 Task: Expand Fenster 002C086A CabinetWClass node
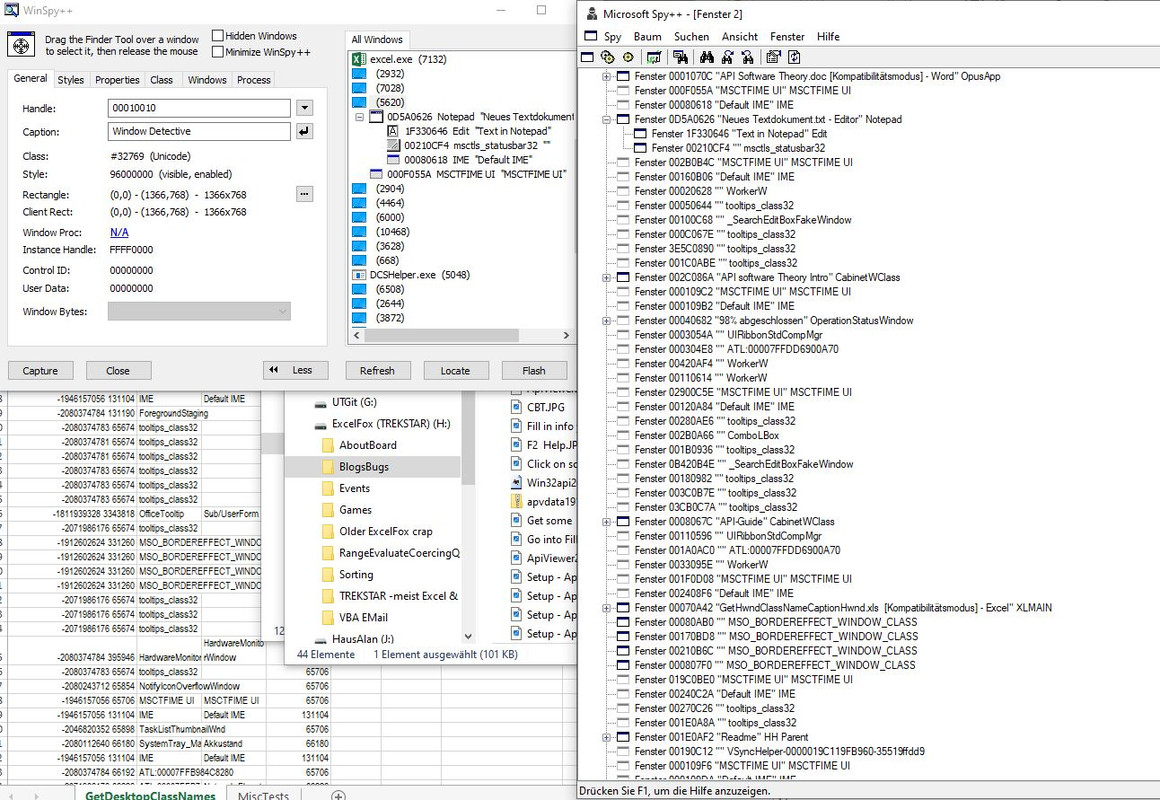606,278
